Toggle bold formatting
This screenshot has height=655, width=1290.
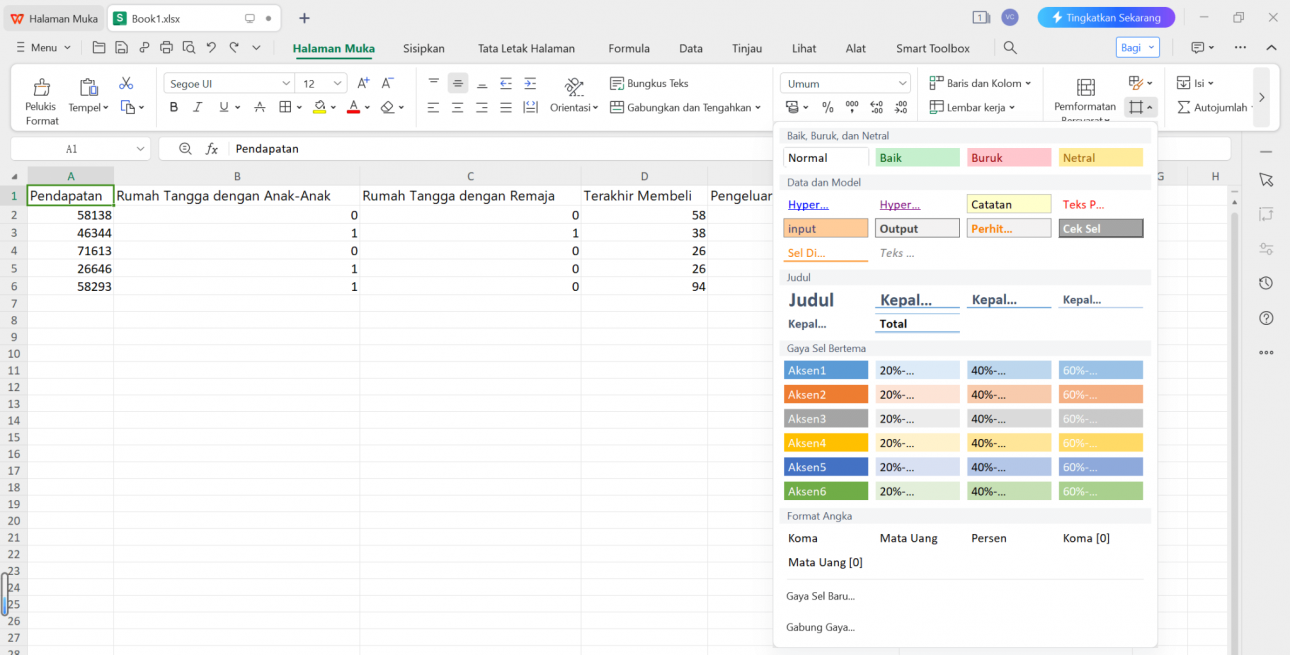(x=174, y=106)
